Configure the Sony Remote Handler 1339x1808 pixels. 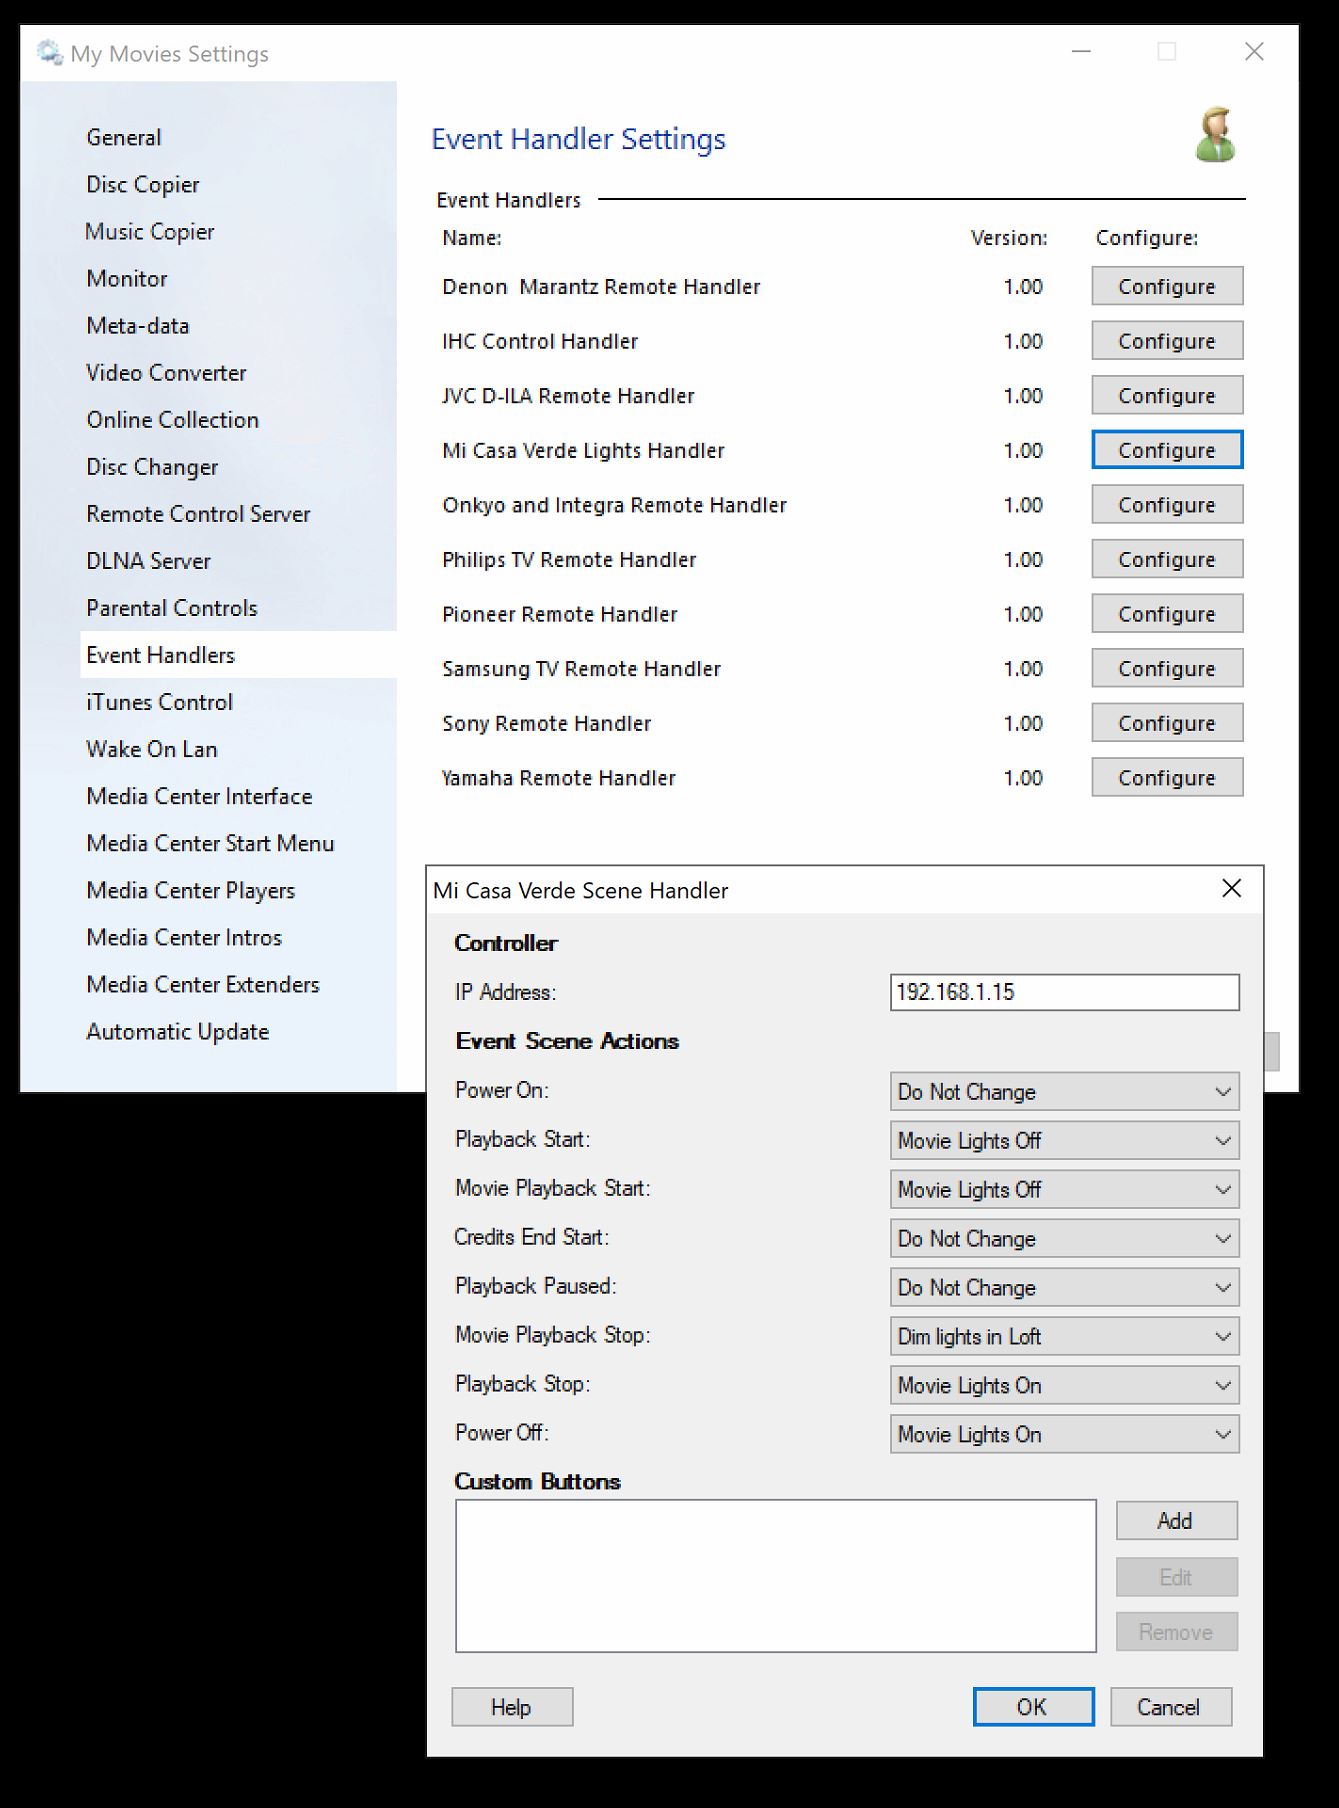tap(1167, 723)
